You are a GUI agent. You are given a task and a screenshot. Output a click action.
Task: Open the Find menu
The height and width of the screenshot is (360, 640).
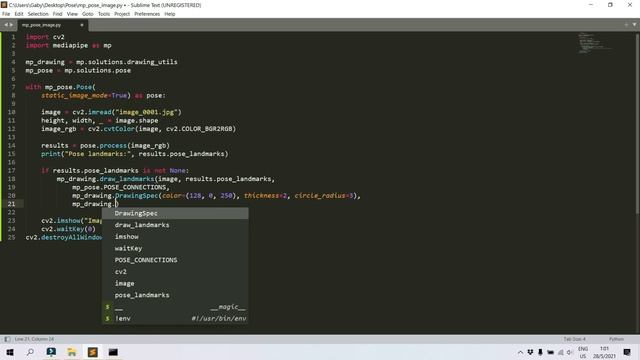click(x=58, y=14)
